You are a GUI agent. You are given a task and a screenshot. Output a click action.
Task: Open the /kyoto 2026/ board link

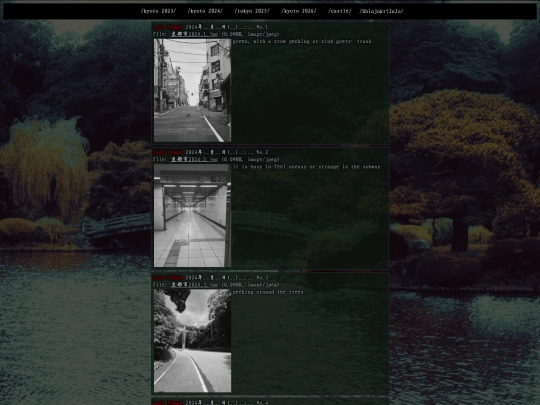299,11
